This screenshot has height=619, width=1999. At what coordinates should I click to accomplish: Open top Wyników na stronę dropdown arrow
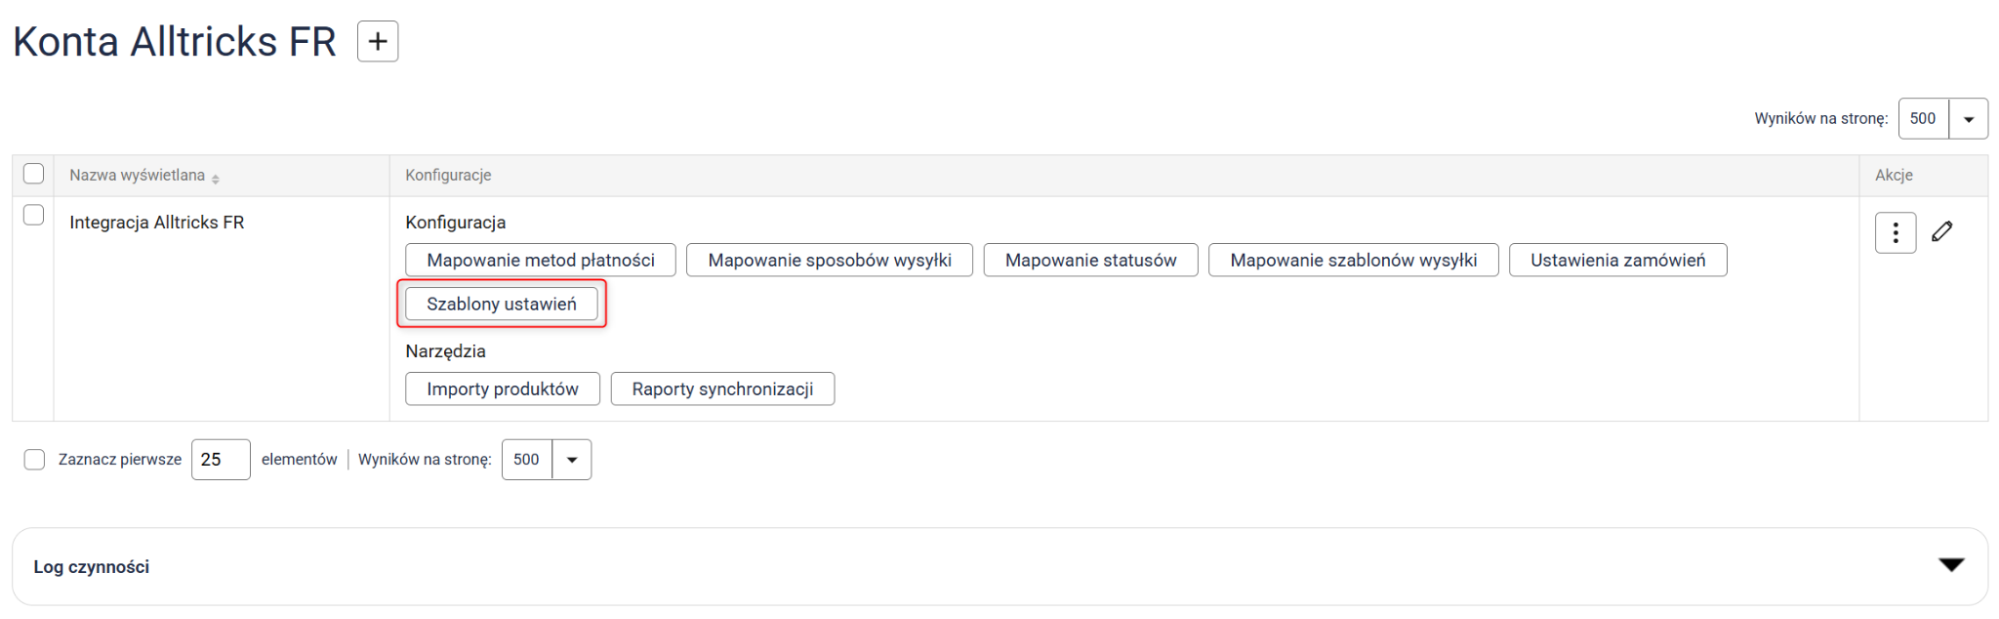1967,119
